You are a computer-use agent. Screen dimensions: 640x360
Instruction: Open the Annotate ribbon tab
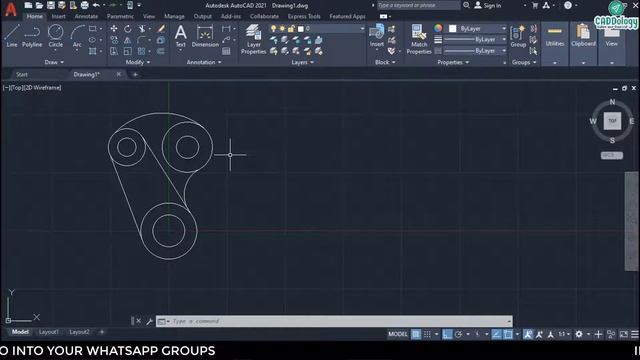[x=86, y=16]
